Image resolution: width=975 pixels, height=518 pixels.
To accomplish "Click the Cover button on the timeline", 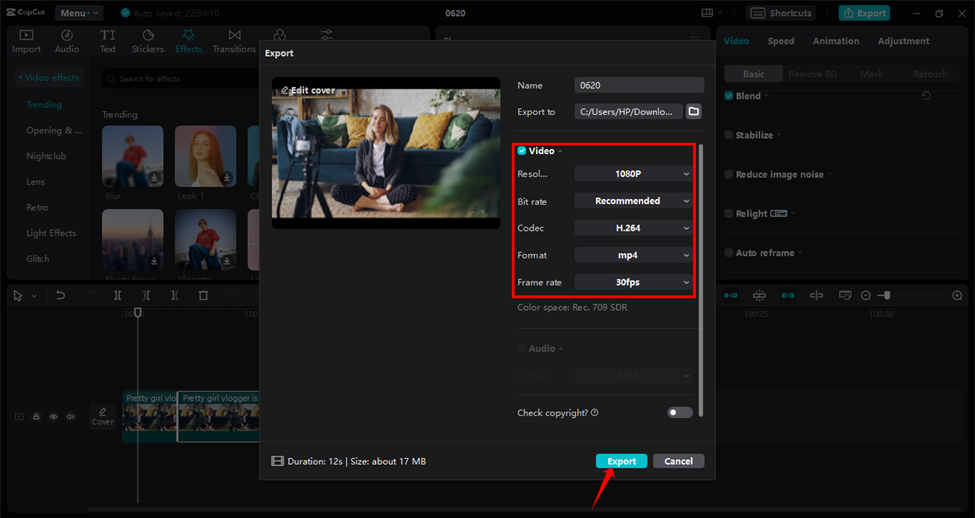I will [103, 416].
